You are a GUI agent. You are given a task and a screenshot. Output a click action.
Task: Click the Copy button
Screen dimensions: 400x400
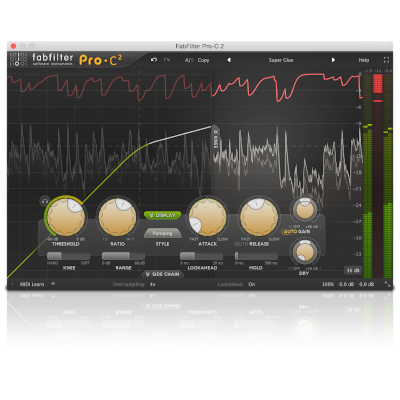coord(203,60)
